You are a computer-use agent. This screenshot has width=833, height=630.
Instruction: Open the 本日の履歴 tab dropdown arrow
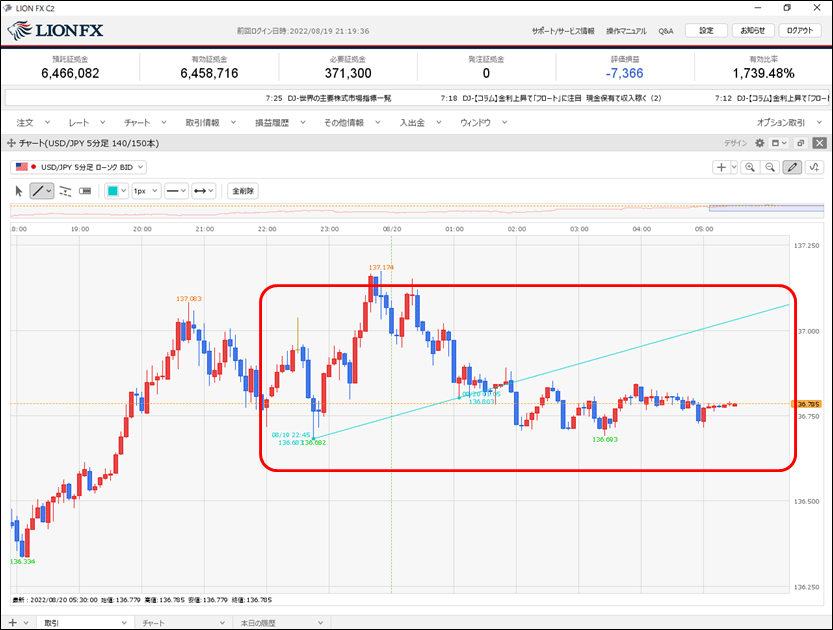pos(321,623)
